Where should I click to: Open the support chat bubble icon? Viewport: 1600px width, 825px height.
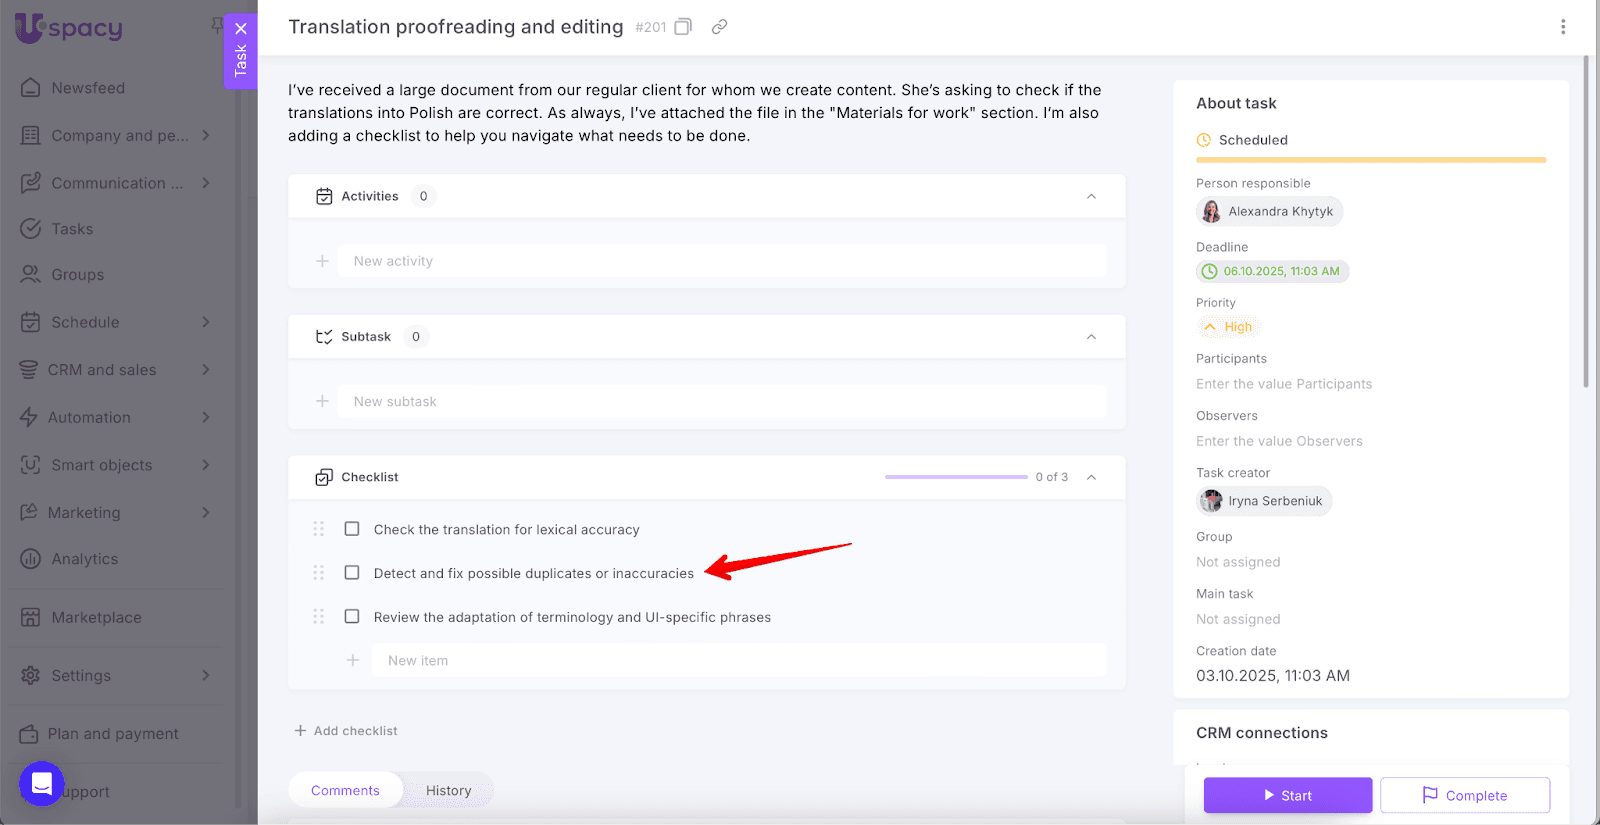(x=42, y=784)
